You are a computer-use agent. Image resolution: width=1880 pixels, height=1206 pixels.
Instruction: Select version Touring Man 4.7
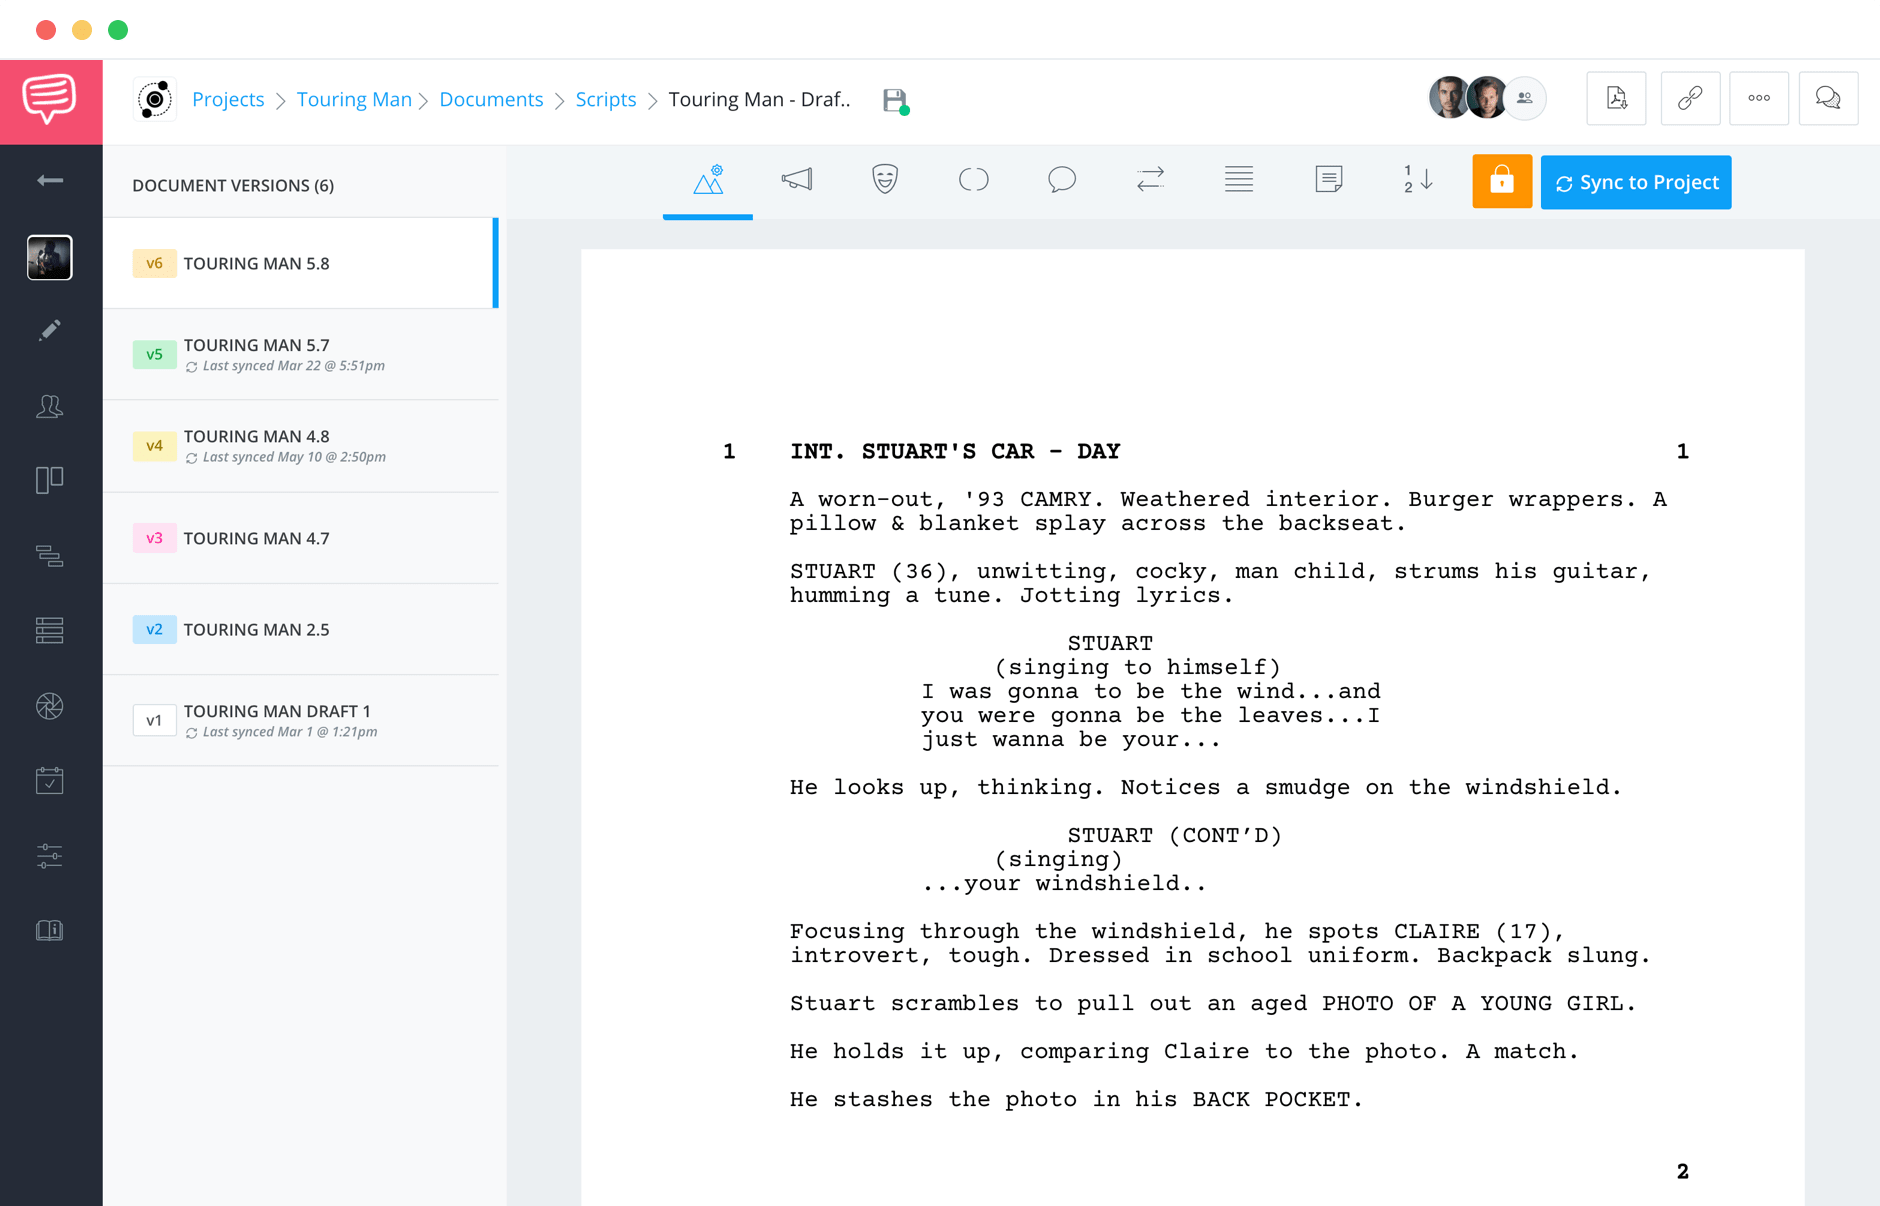300,538
